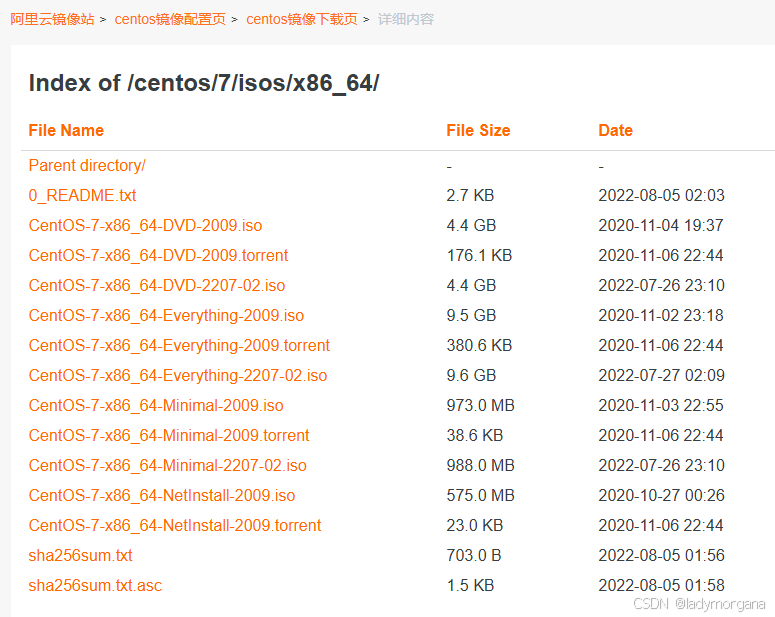The height and width of the screenshot is (617, 775).
Task: Open the Parent directory/ link
Action: 87,166
